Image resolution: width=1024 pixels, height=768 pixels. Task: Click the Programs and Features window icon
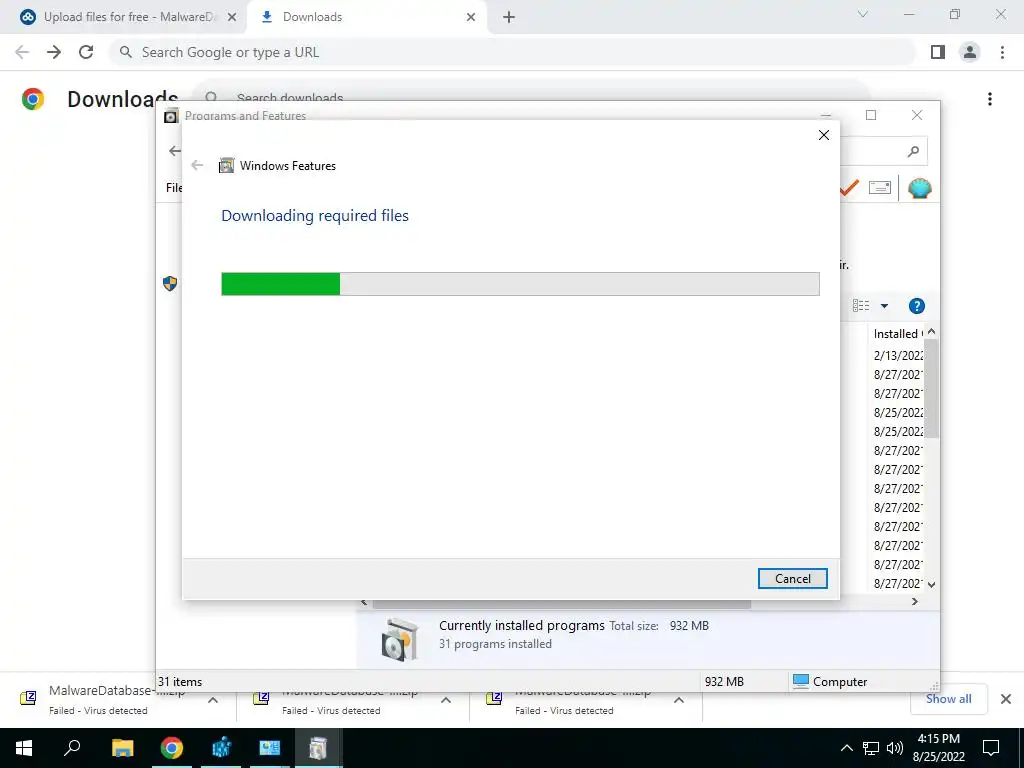tap(171, 116)
